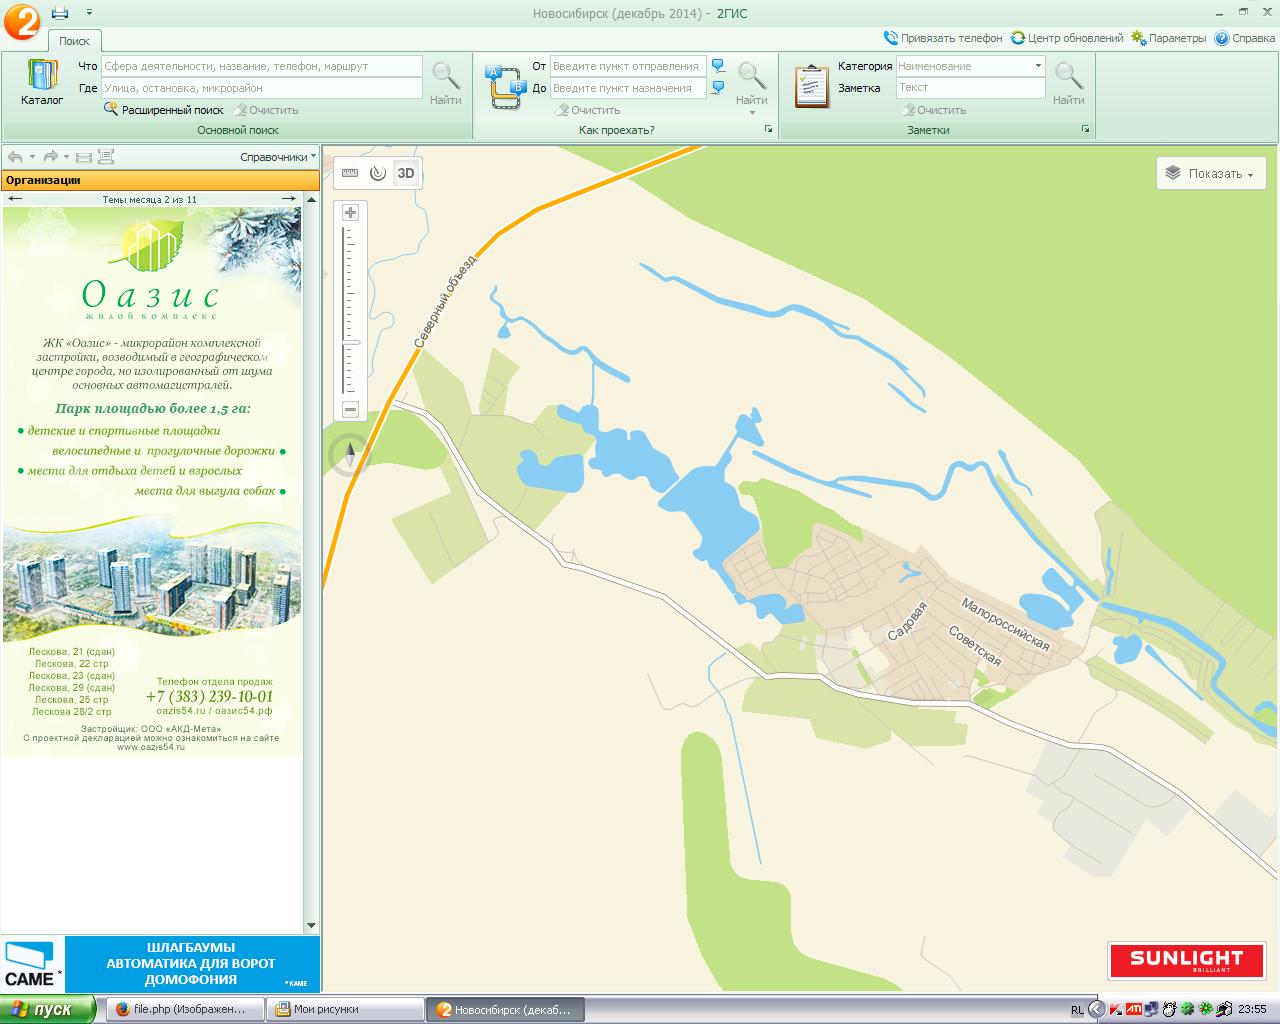1280x1024 pixels.
Task: Open the Категория combo box
Action: pos(969,66)
